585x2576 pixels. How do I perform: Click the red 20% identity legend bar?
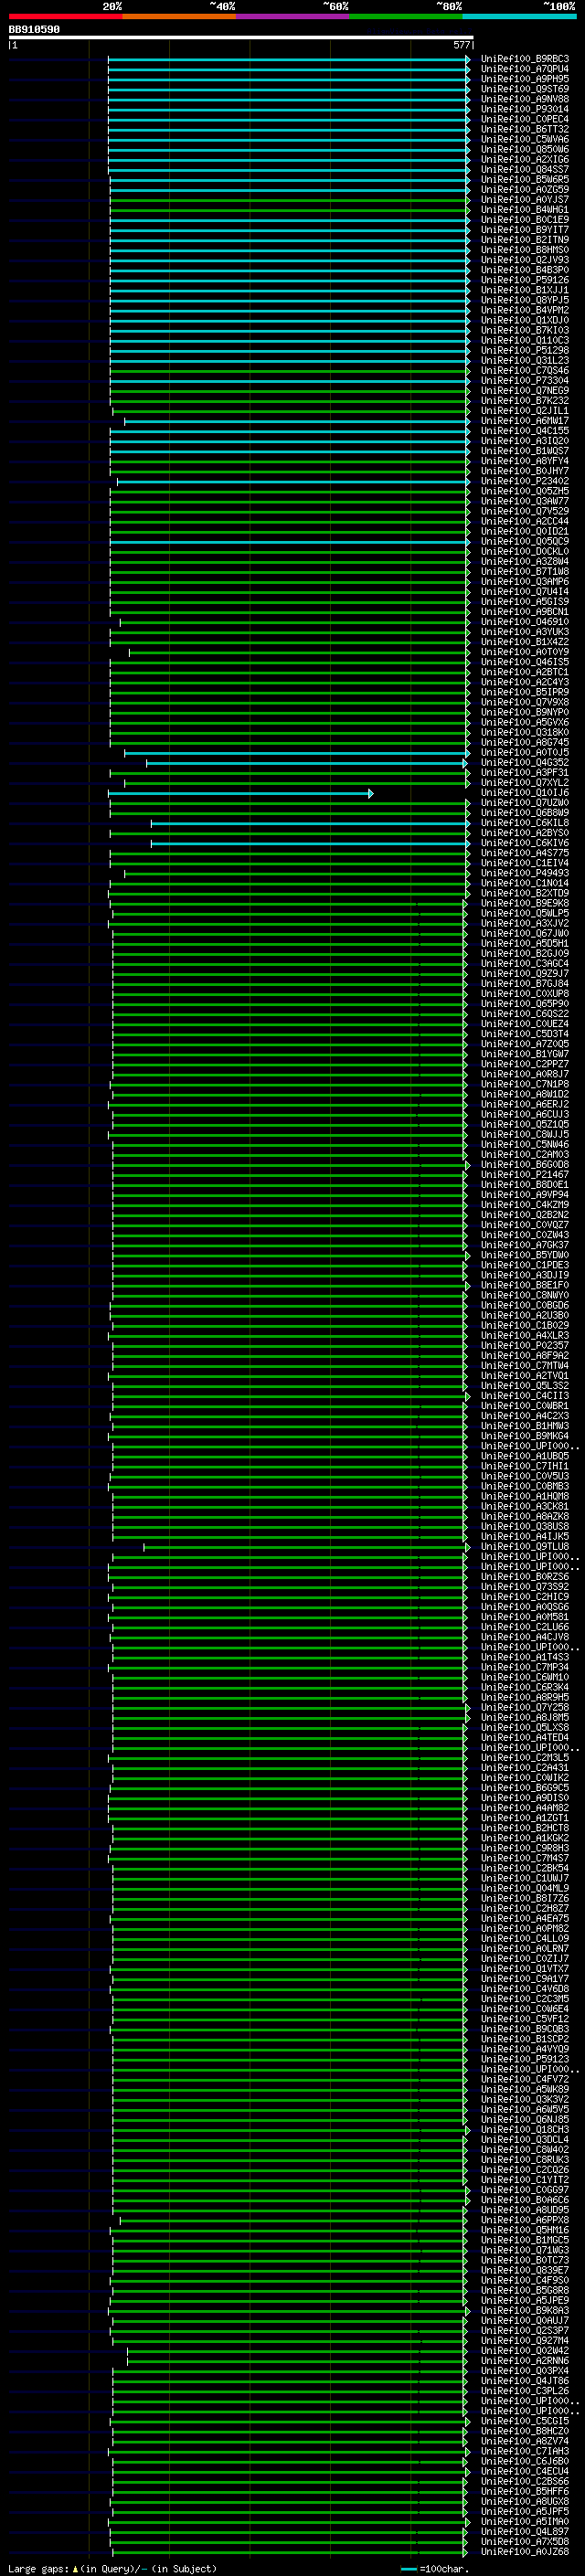tap(65, 16)
